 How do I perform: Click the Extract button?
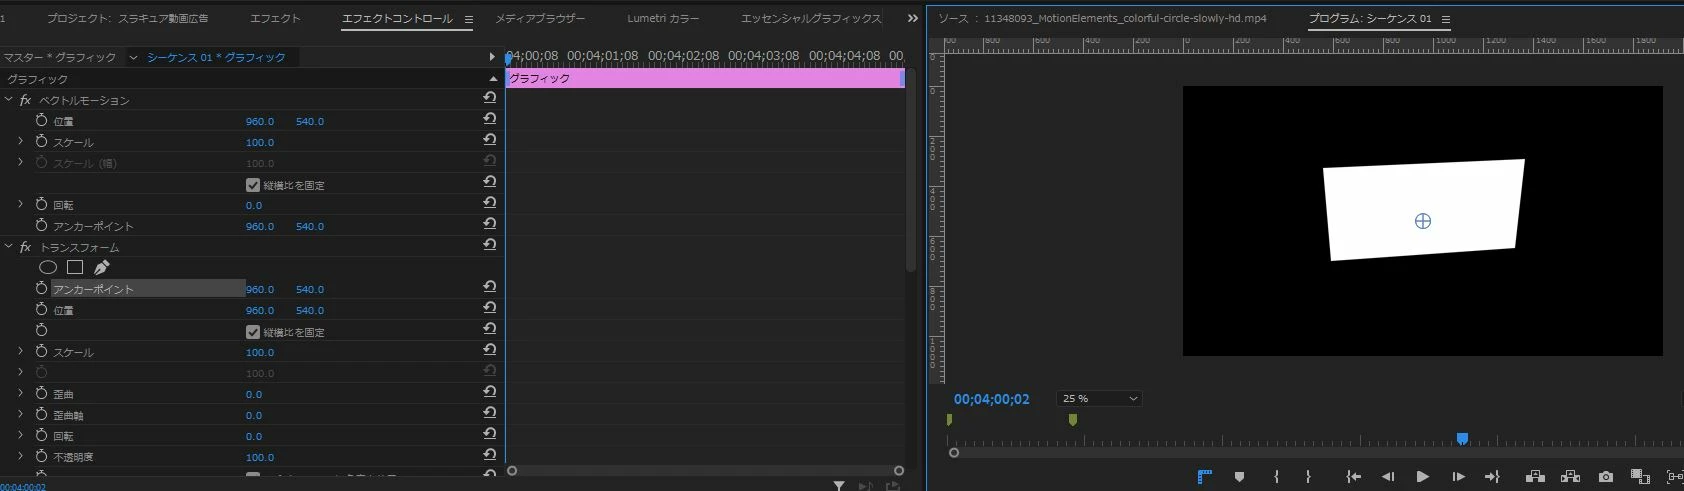tap(1570, 477)
